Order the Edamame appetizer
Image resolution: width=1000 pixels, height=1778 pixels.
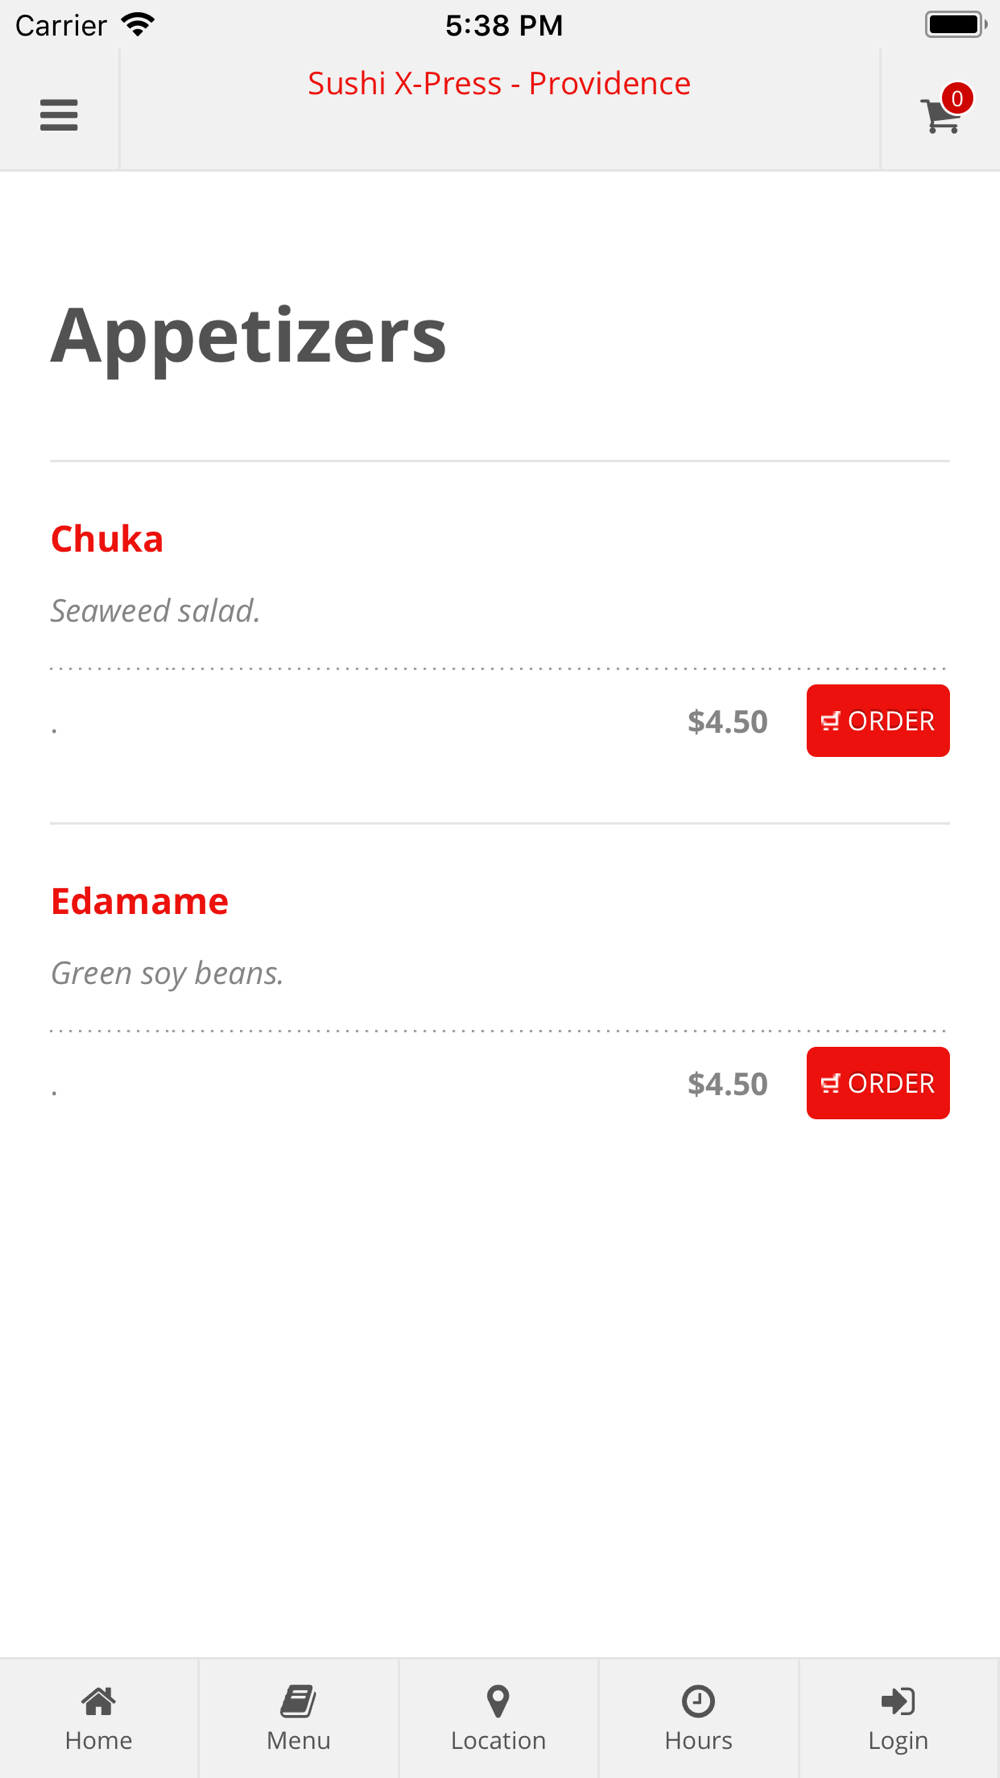click(x=877, y=1083)
